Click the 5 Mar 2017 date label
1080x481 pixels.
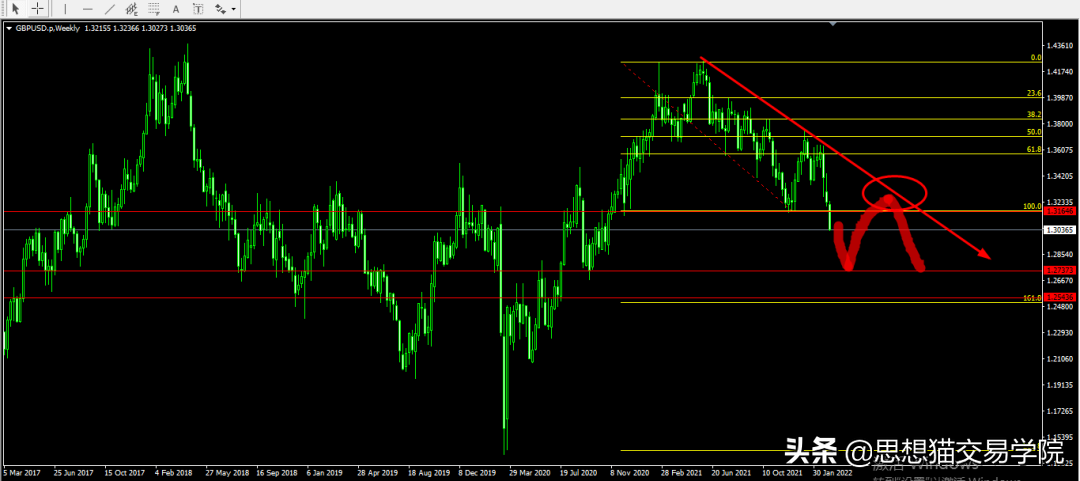point(21,473)
